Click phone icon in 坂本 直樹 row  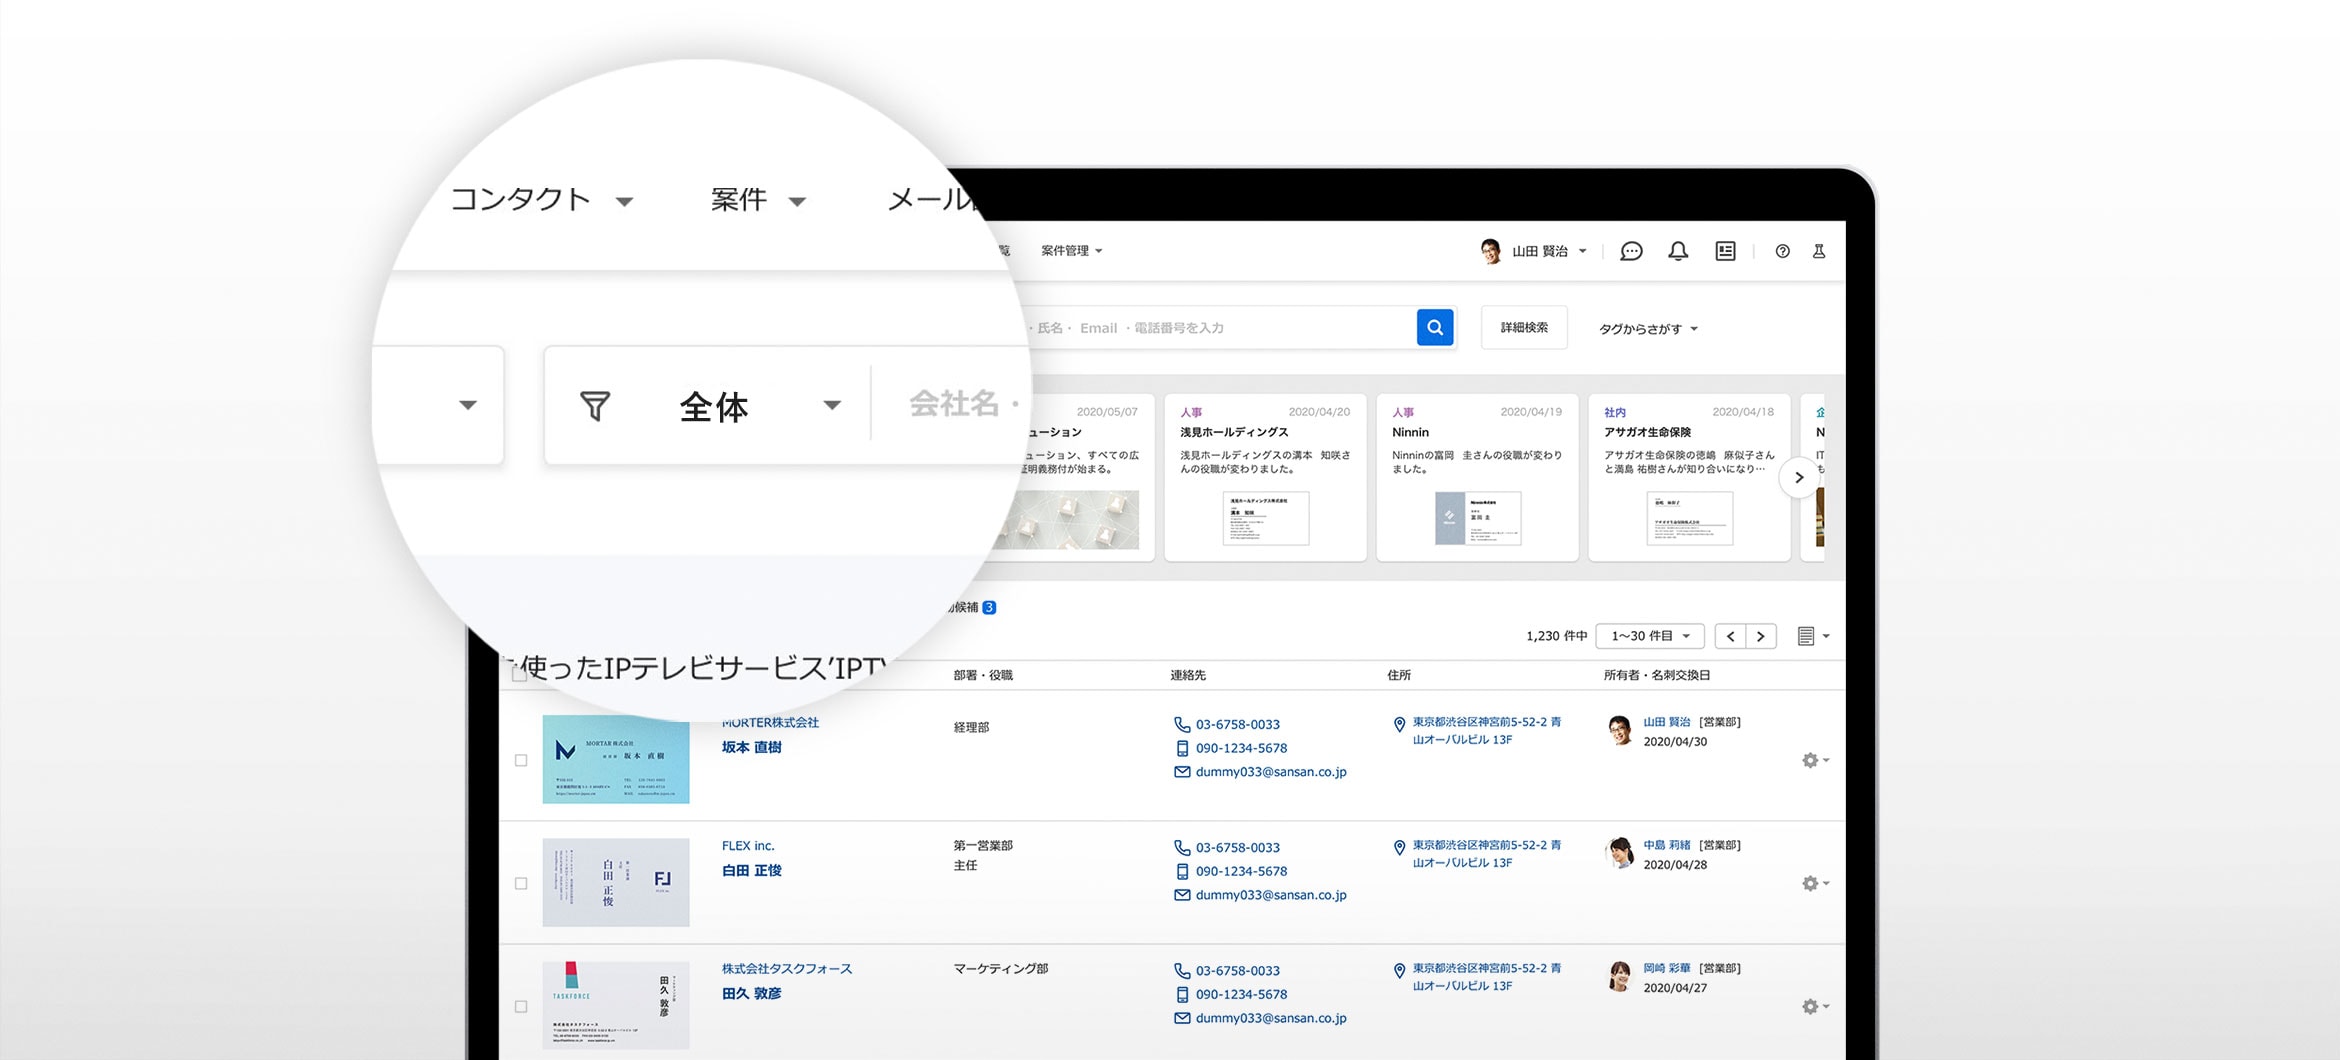click(x=1182, y=724)
